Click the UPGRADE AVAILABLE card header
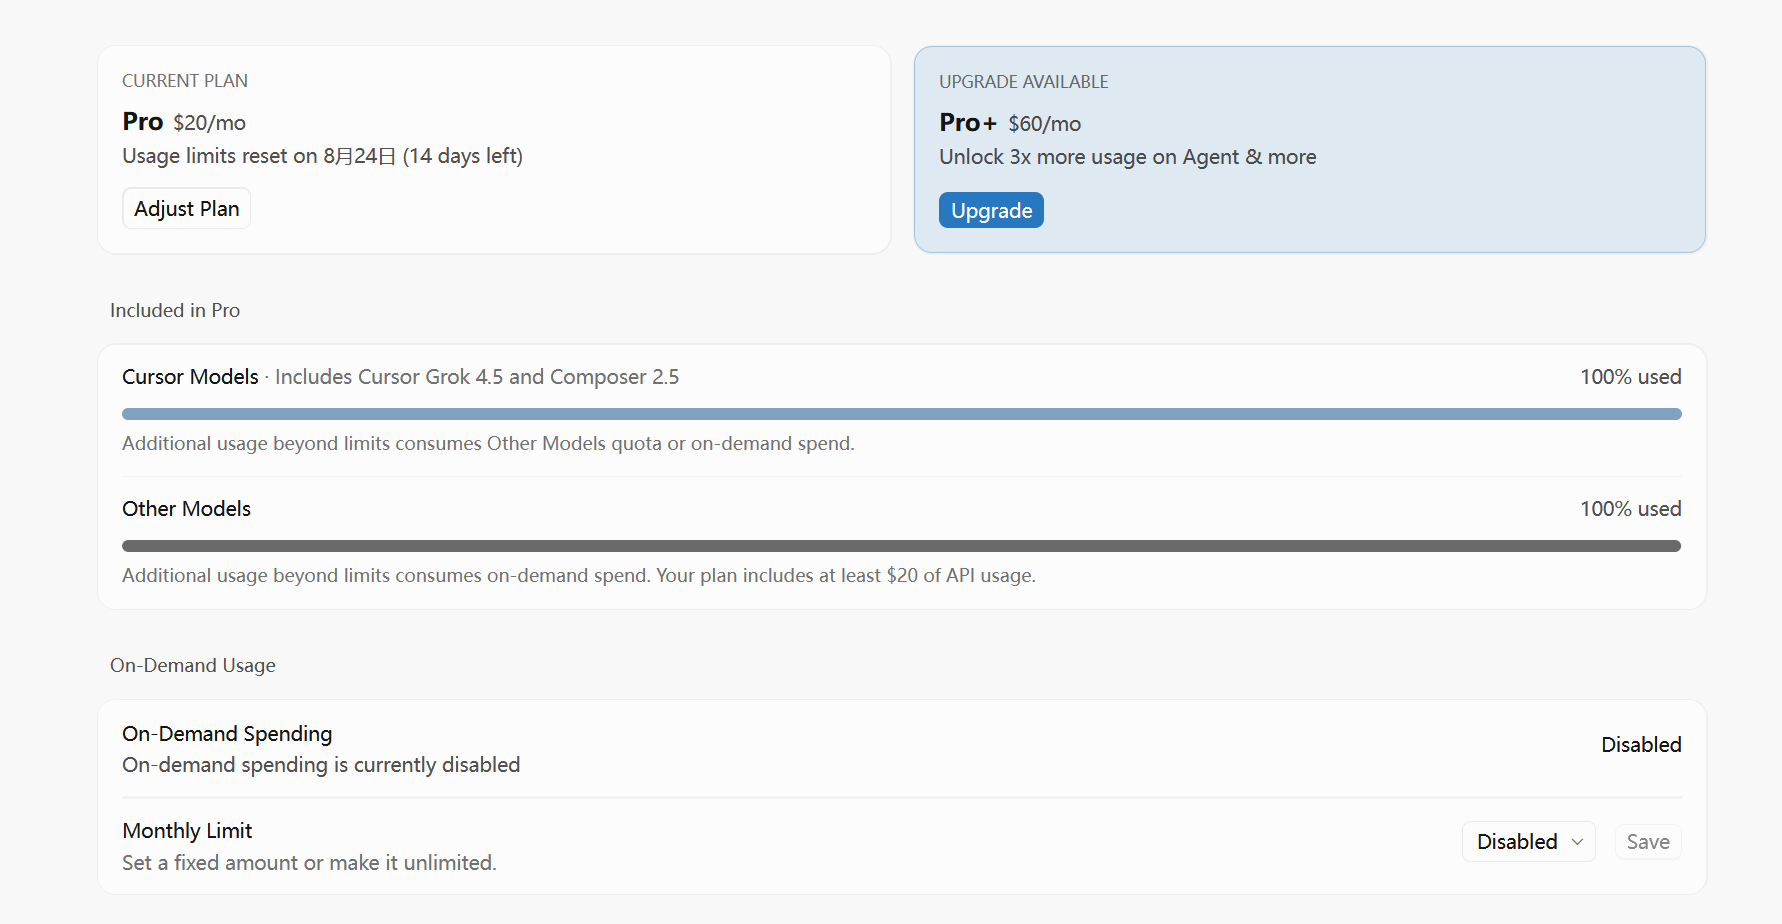Image resolution: width=1782 pixels, height=924 pixels. [1024, 82]
